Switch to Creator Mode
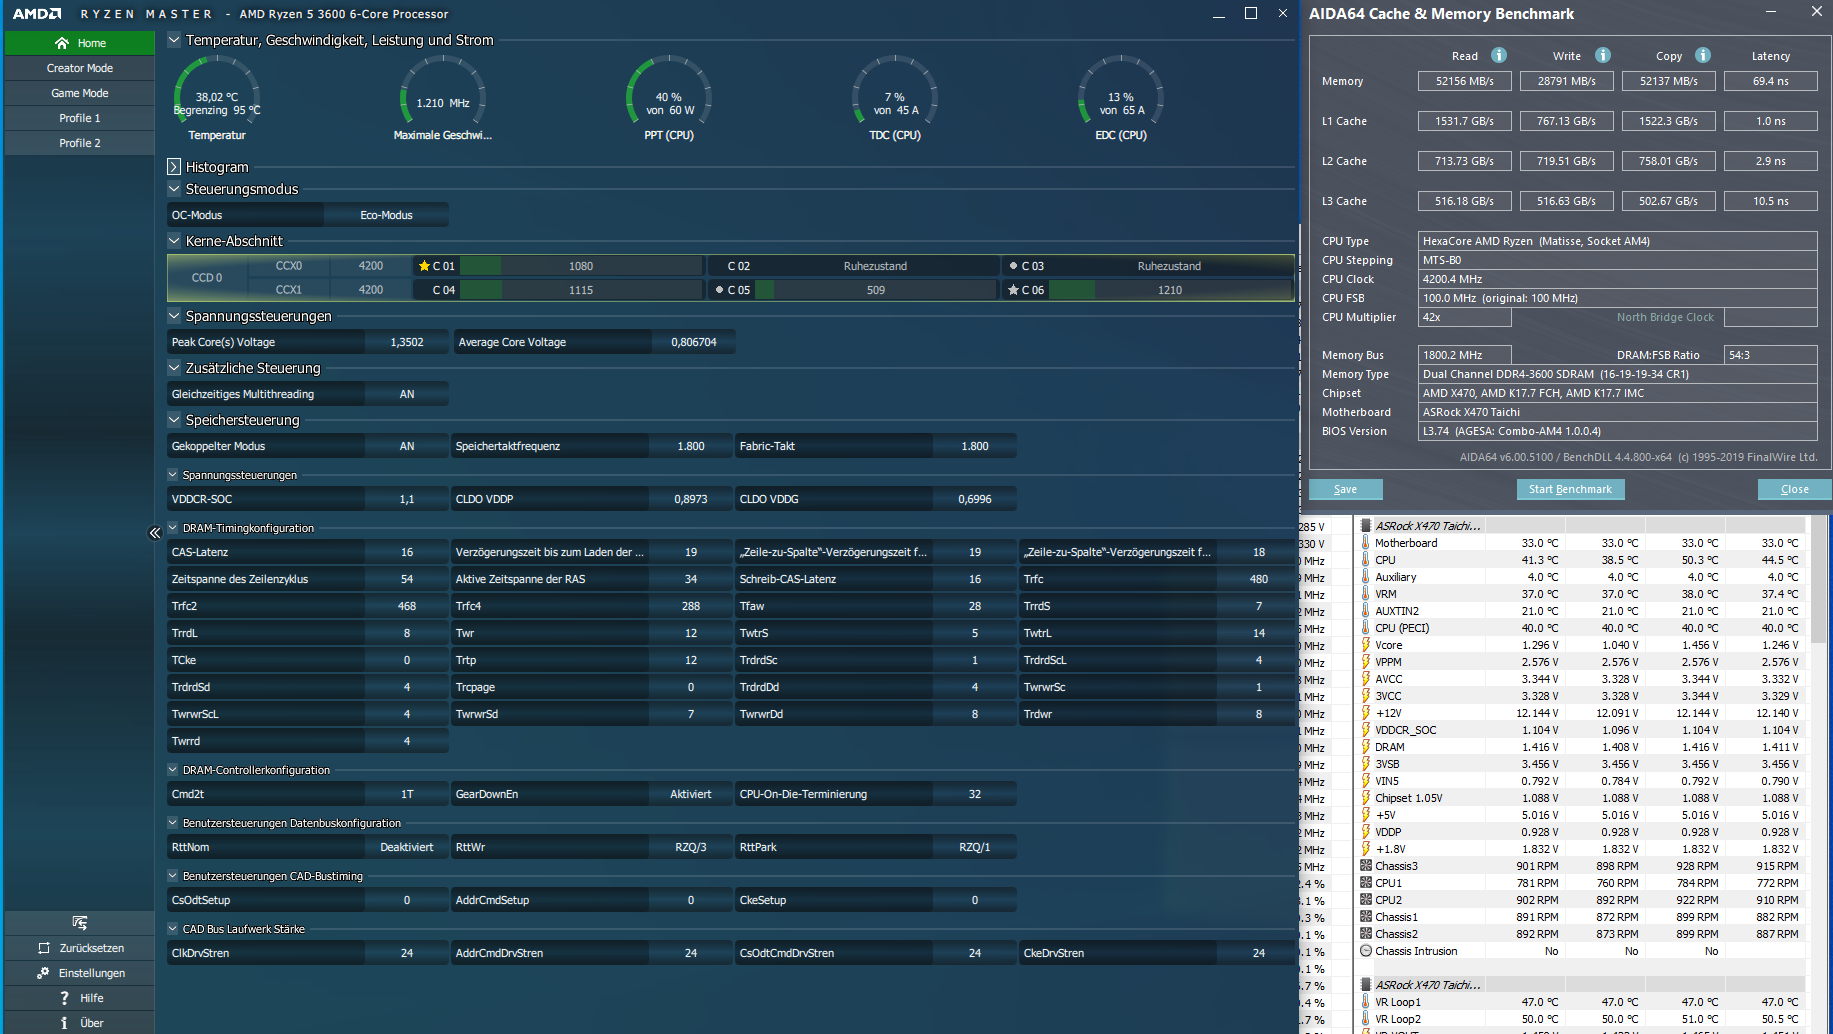Viewport: 1833px width, 1034px height. click(x=80, y=68)
